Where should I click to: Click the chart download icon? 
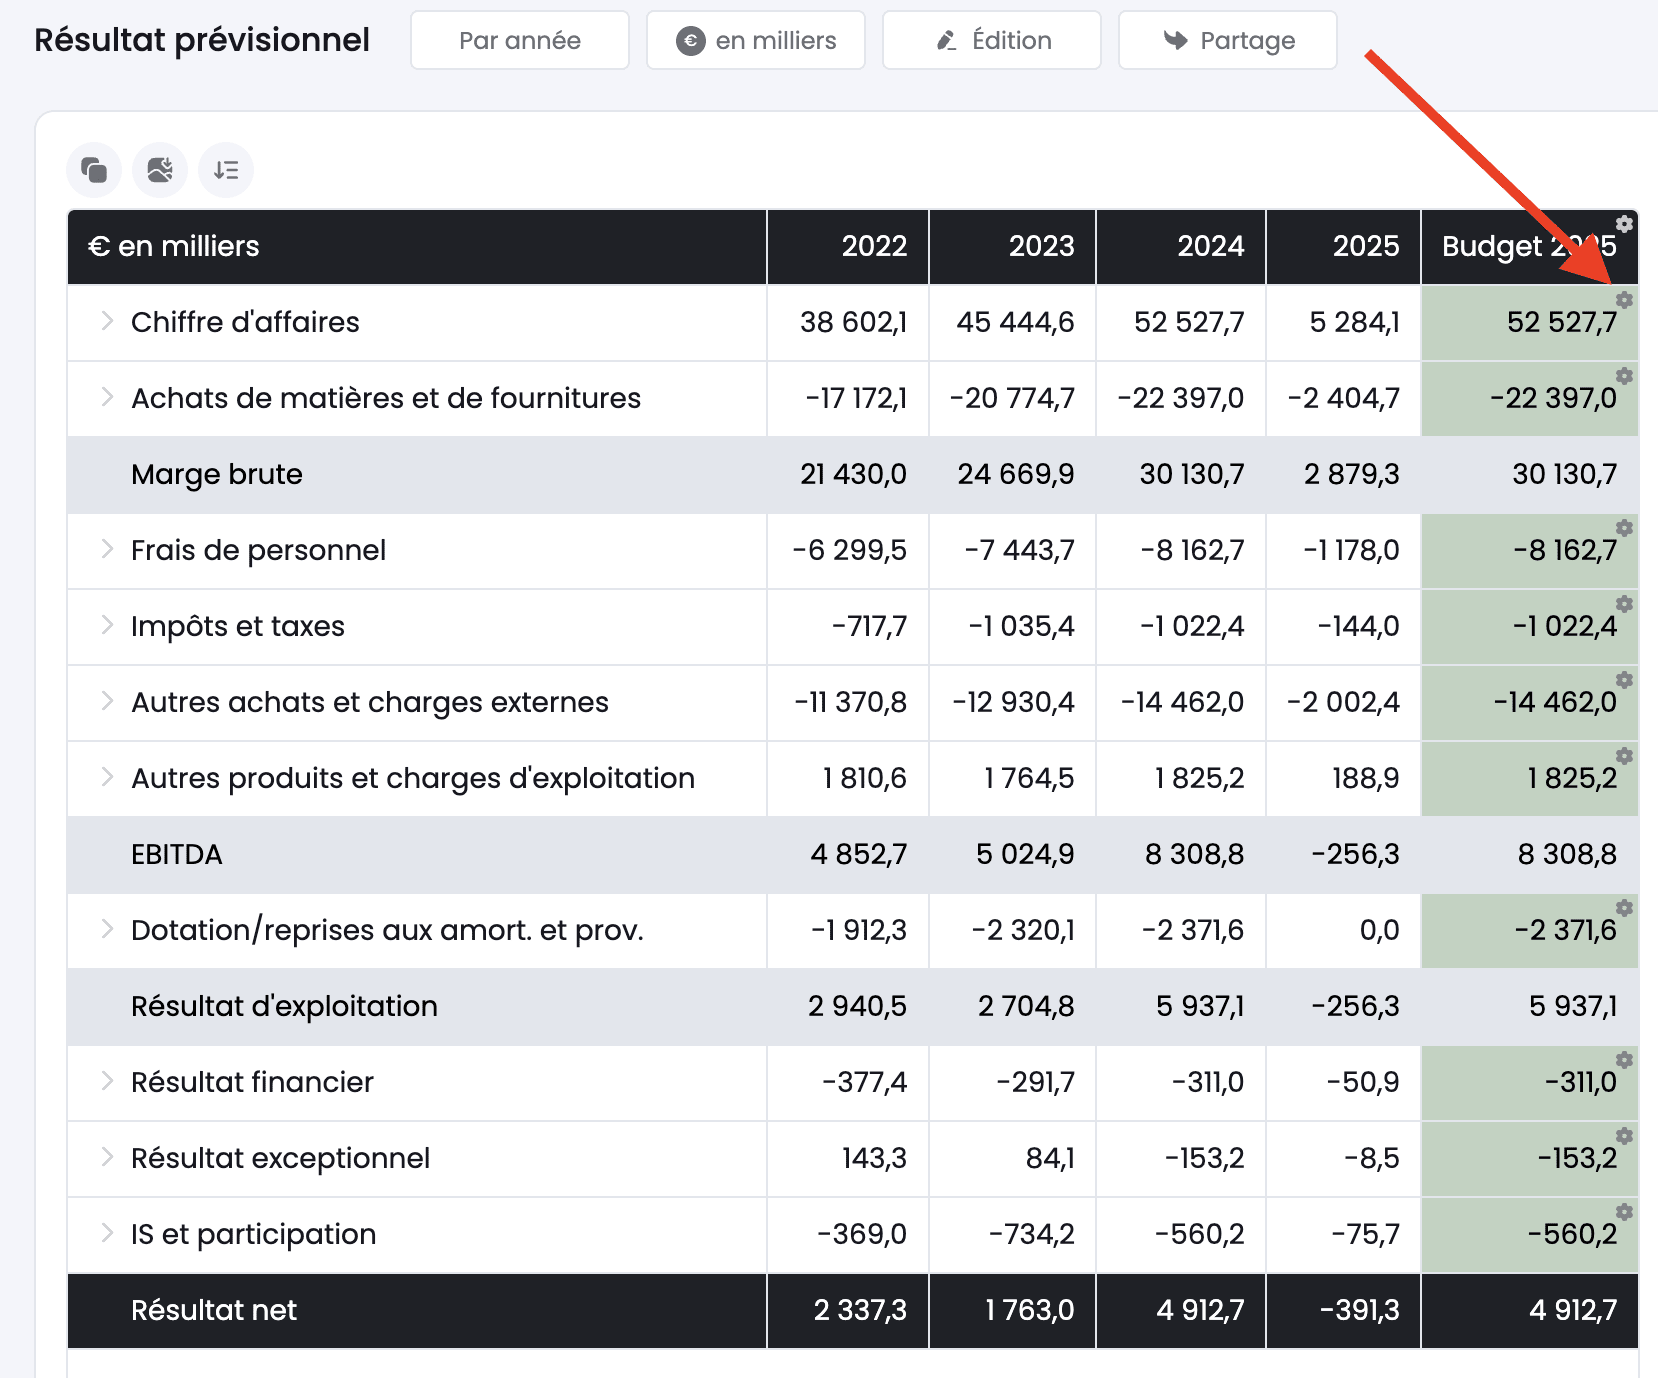point(160,170)
